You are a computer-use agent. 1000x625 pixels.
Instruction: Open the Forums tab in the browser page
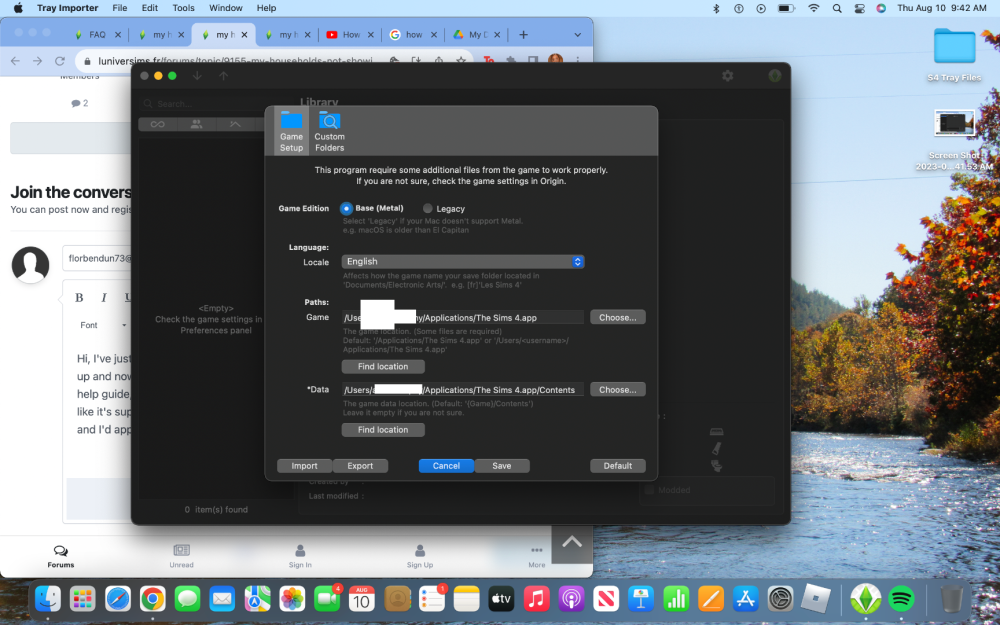[61, 556]
